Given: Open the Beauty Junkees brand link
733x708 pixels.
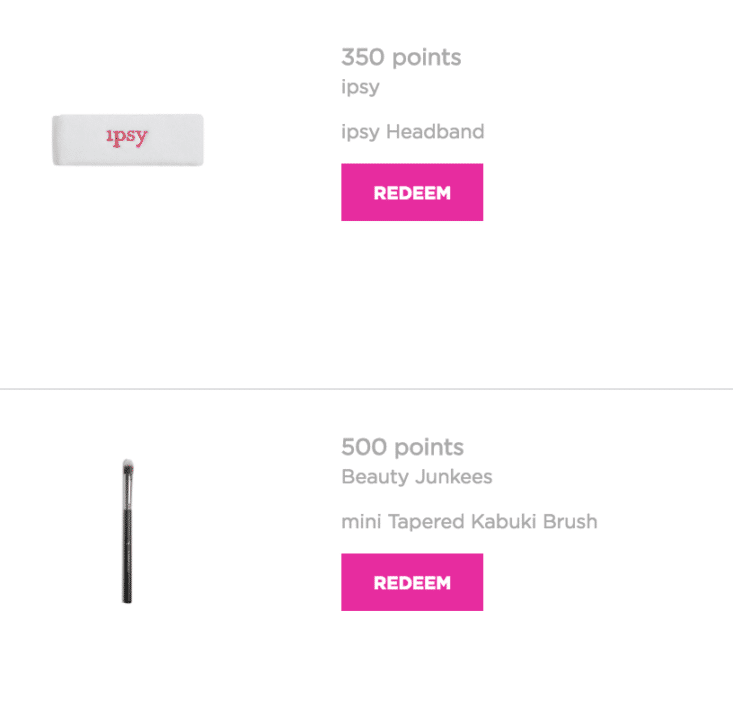Looking at the screenshot, I should pos(417,477).
